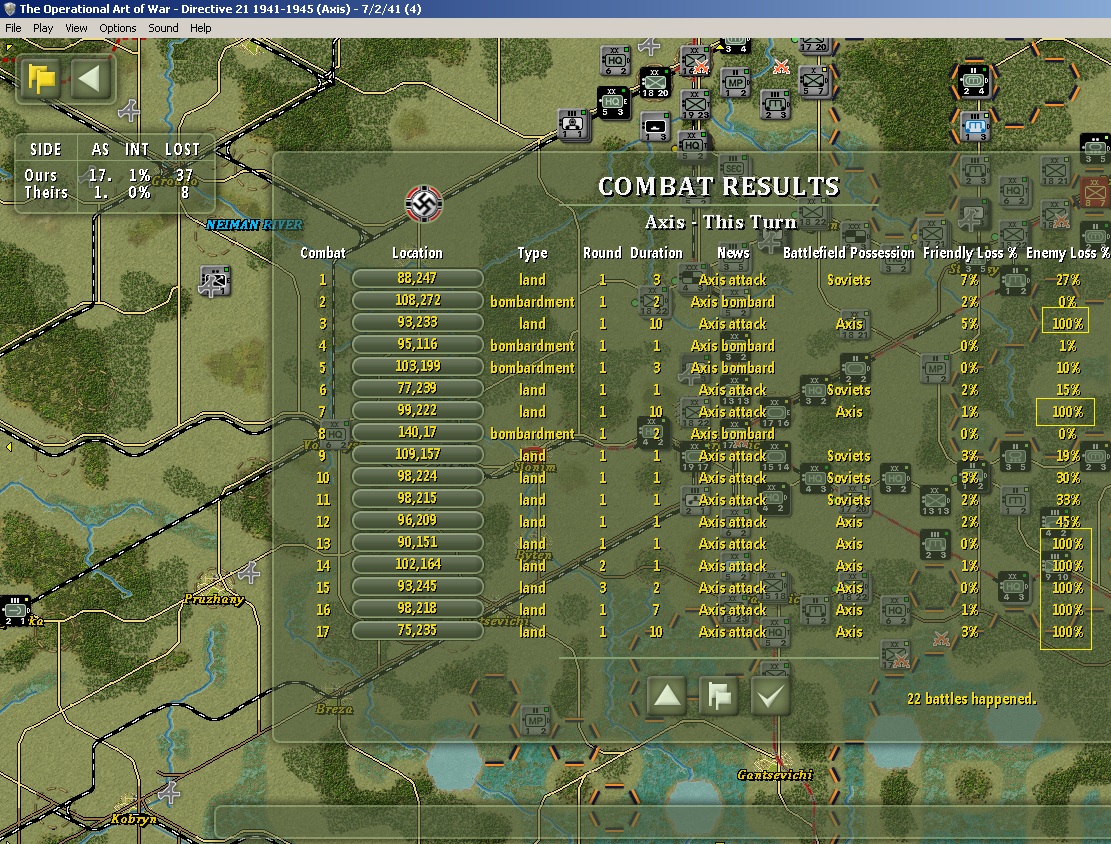Image resolution: width=1111 pixels, height=844 pixels.
Task: Click the up triangle button below combat list
Action: click(667, 696)
